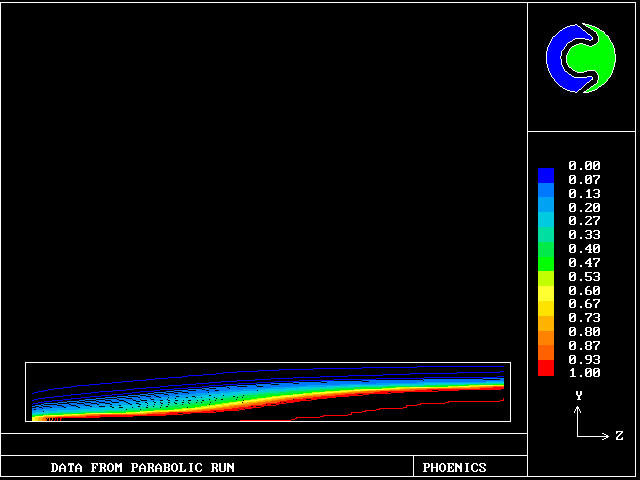Click the 0.33 legend value
640x480 pixels.
click(x=584, y=235)
